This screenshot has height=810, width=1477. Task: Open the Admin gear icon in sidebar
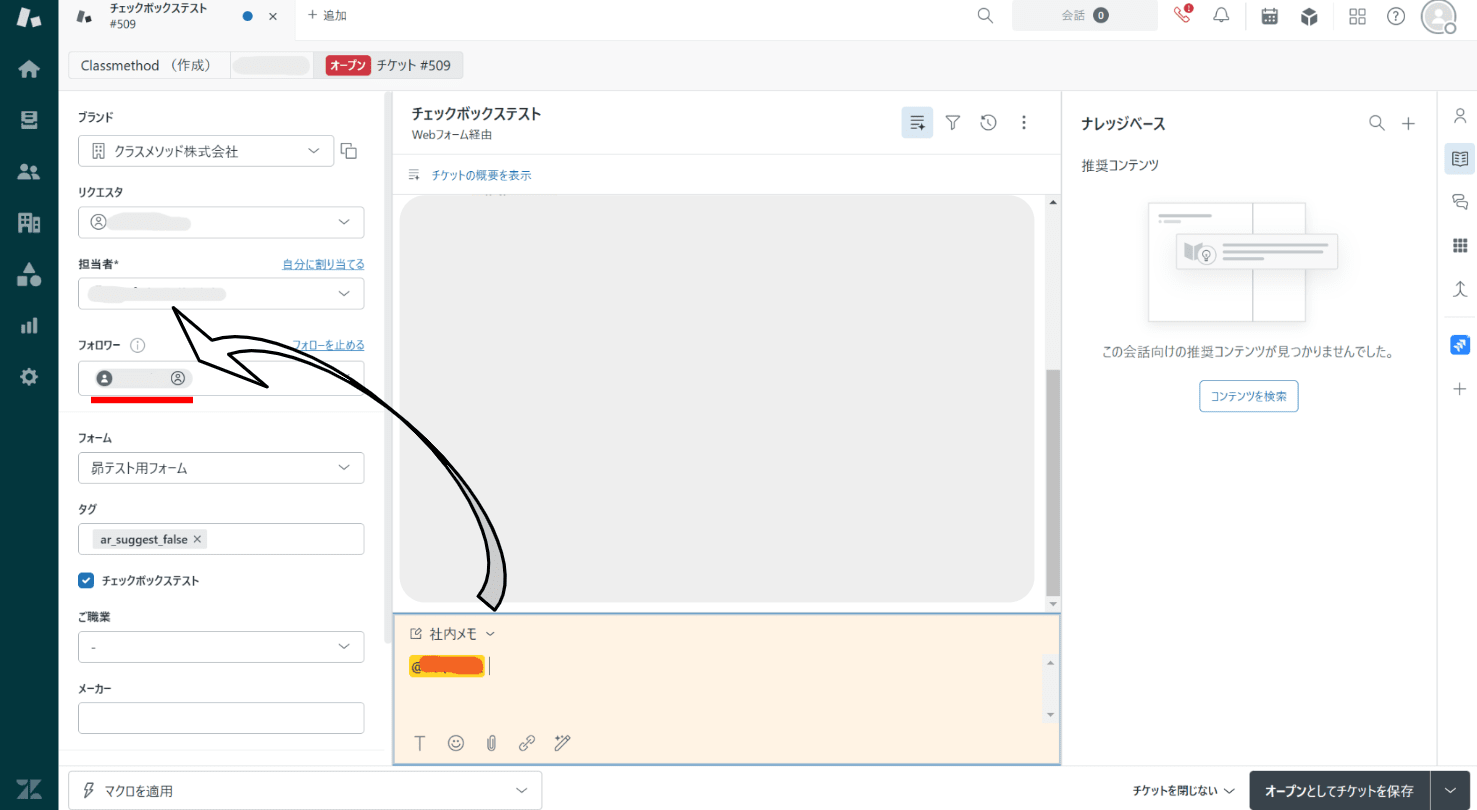click(29, 377)
